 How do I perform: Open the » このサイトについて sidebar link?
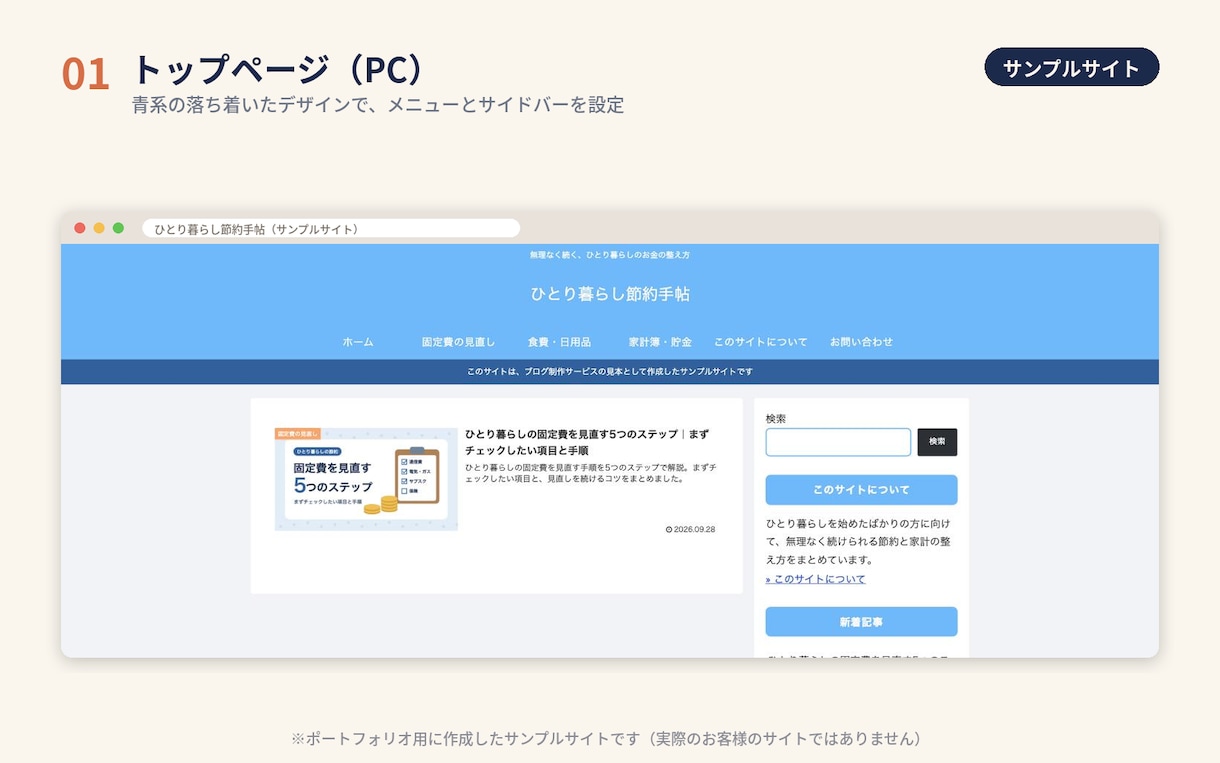coord(815,579)
